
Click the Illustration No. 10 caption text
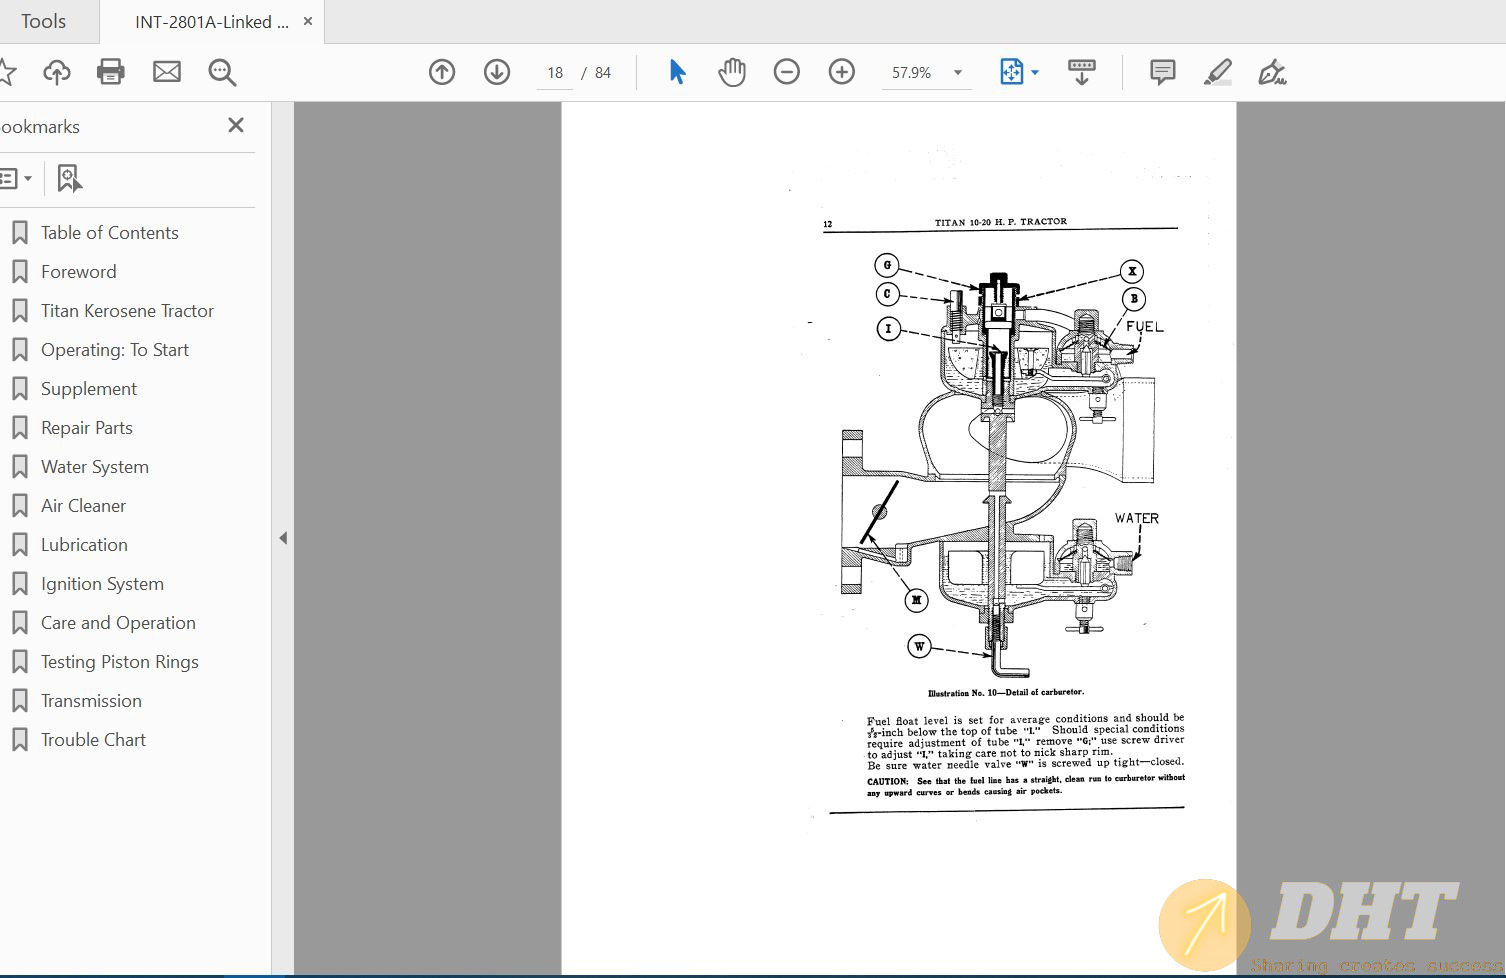point(1005,692)
